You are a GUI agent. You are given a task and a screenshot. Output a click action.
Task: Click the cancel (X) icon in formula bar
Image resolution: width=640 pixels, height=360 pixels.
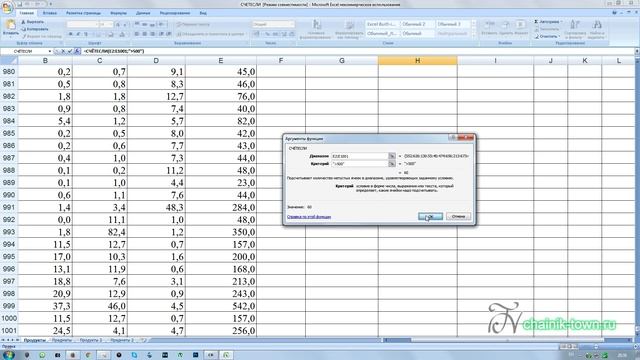click(63, 51)
